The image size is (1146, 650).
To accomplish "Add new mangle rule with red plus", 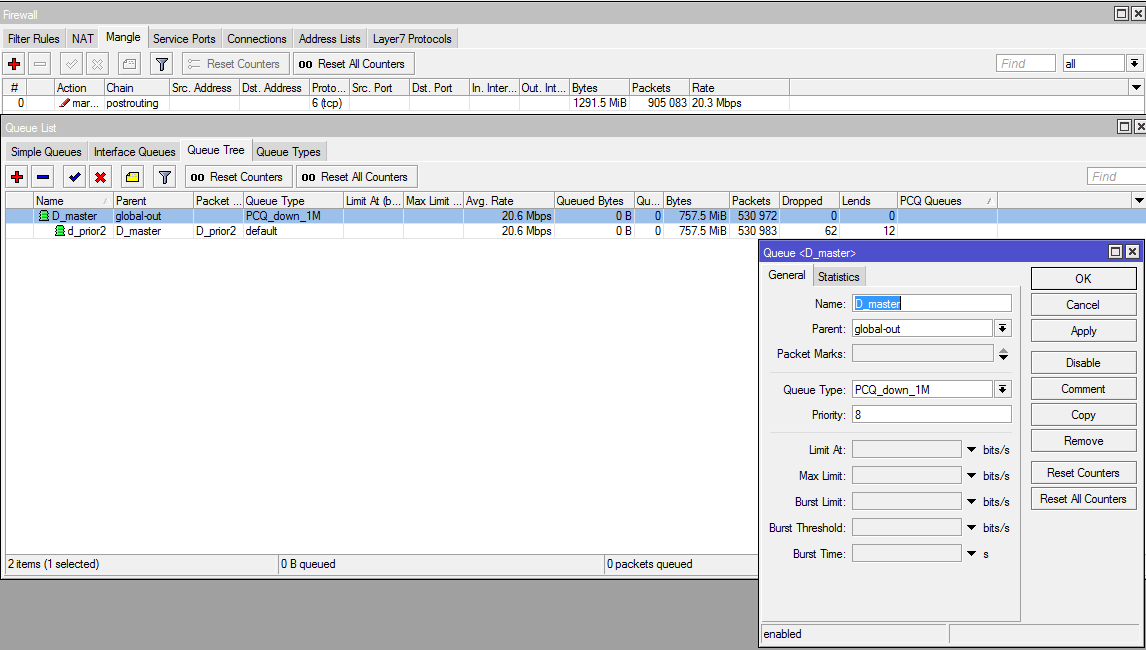I will 14,64.
